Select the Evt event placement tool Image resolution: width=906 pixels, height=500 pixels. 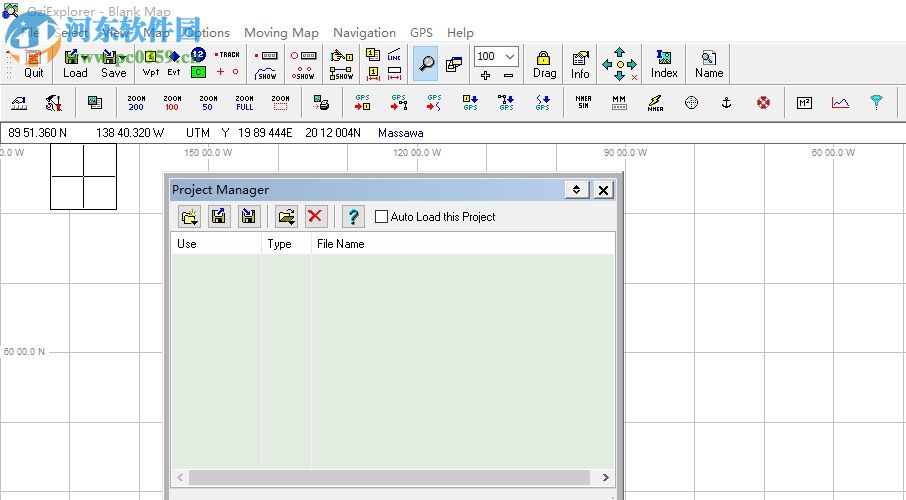point(173,64)
